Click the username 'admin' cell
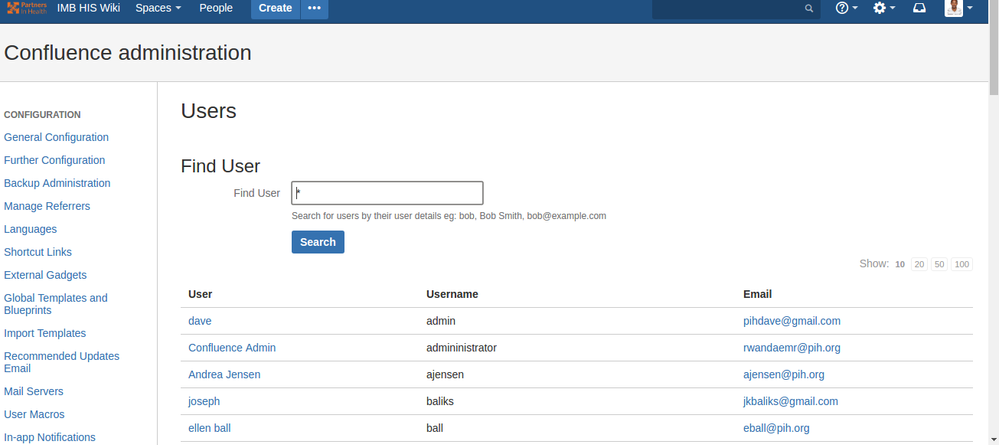Viewport: 999px width, 445px height. (441, 321)
